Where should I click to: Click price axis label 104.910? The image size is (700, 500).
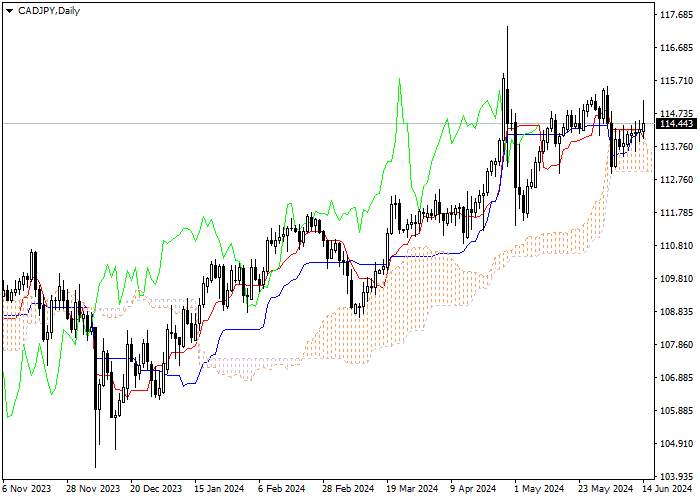pyautogui.click(x=676, y=444)
